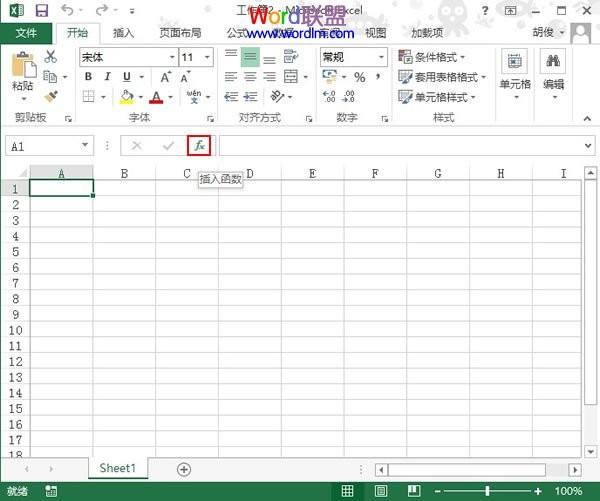The width and height of the screenshot is (600, 501).
Task: Apply percent style
Action: (x=359, y=77)
